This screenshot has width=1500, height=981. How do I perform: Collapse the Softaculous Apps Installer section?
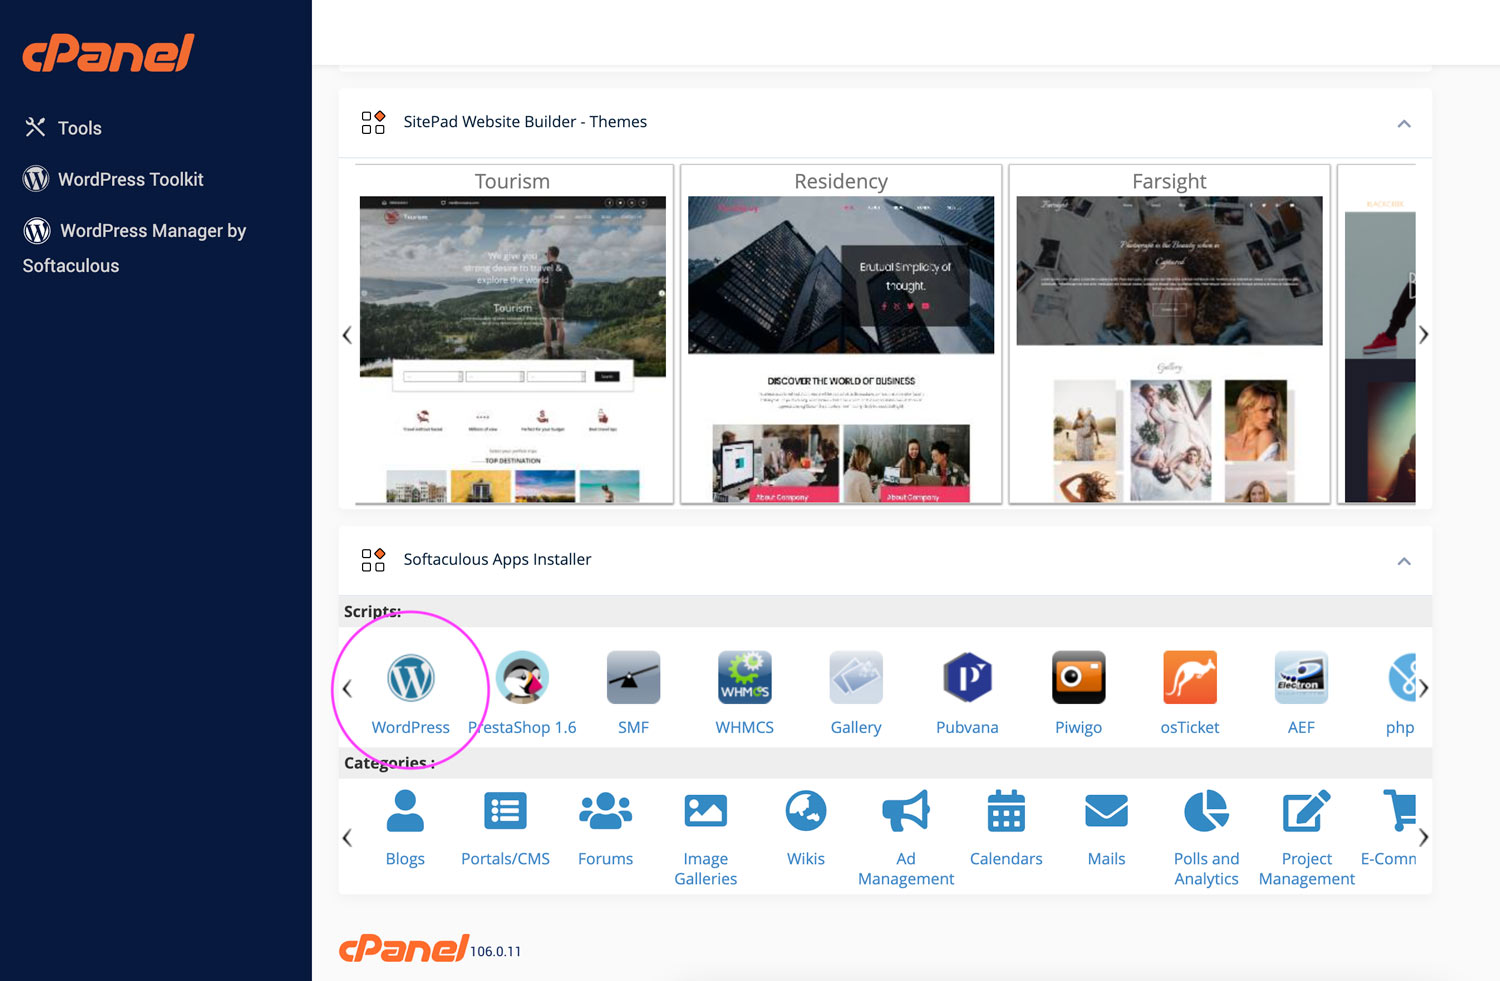click(x=1404, y=561)
